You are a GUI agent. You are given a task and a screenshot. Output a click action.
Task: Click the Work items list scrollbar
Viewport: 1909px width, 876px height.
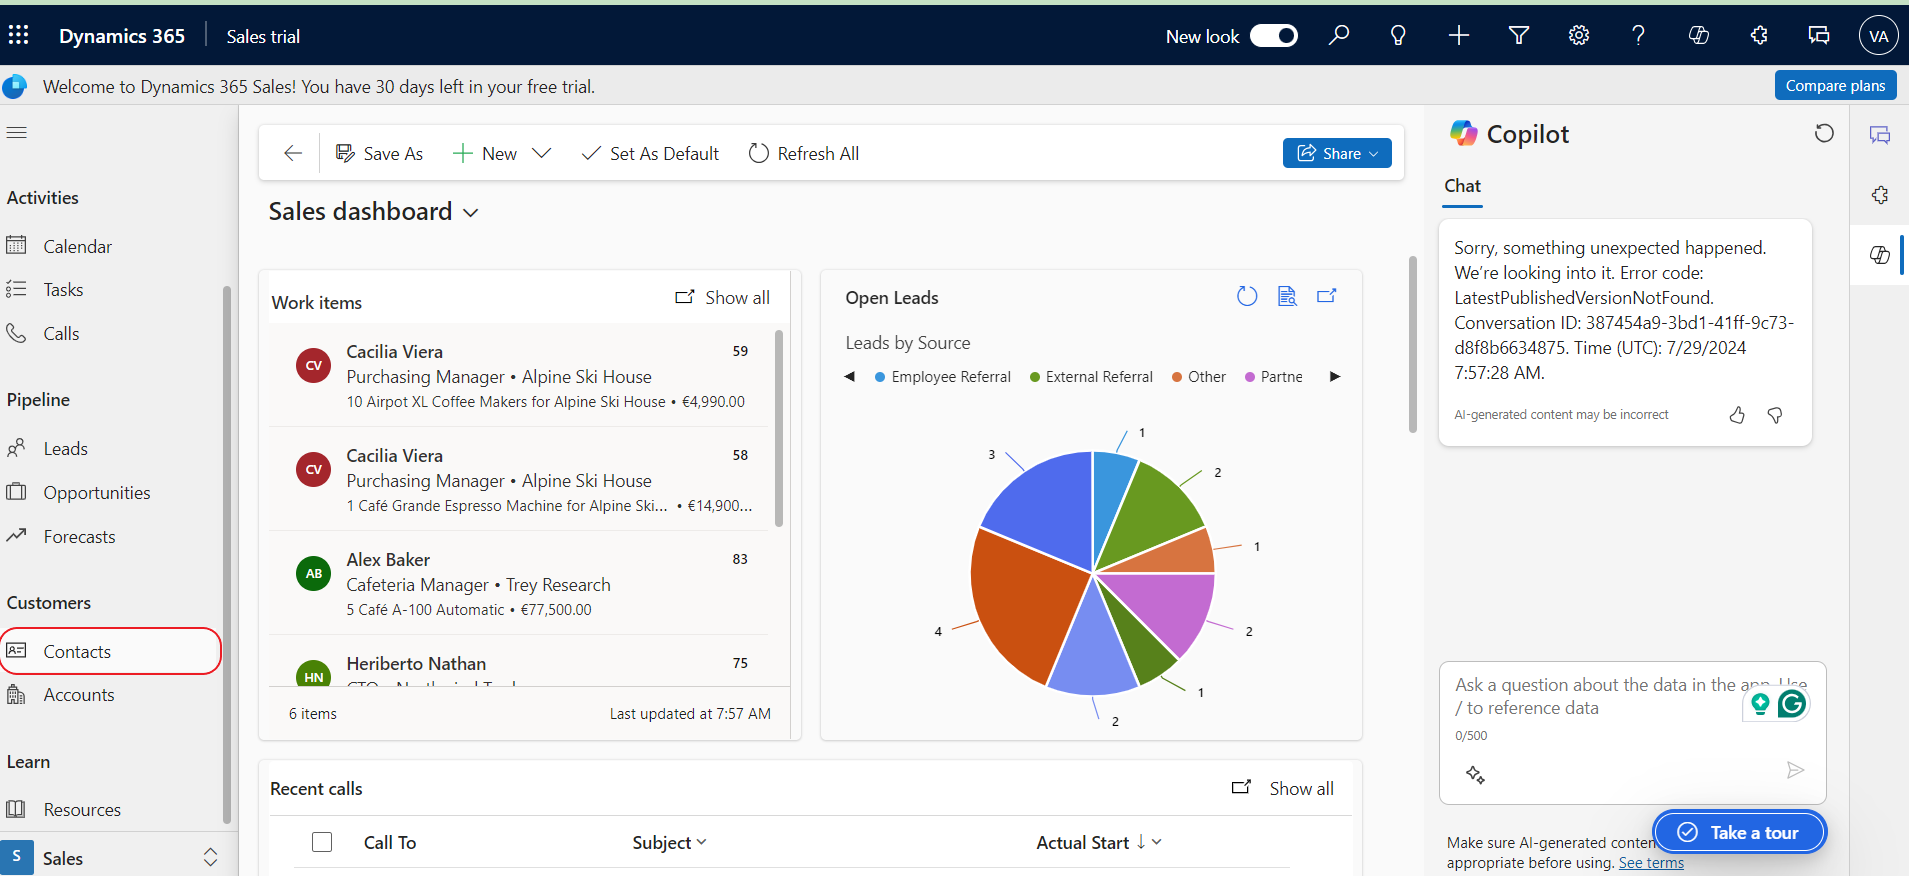coord(779,428)
